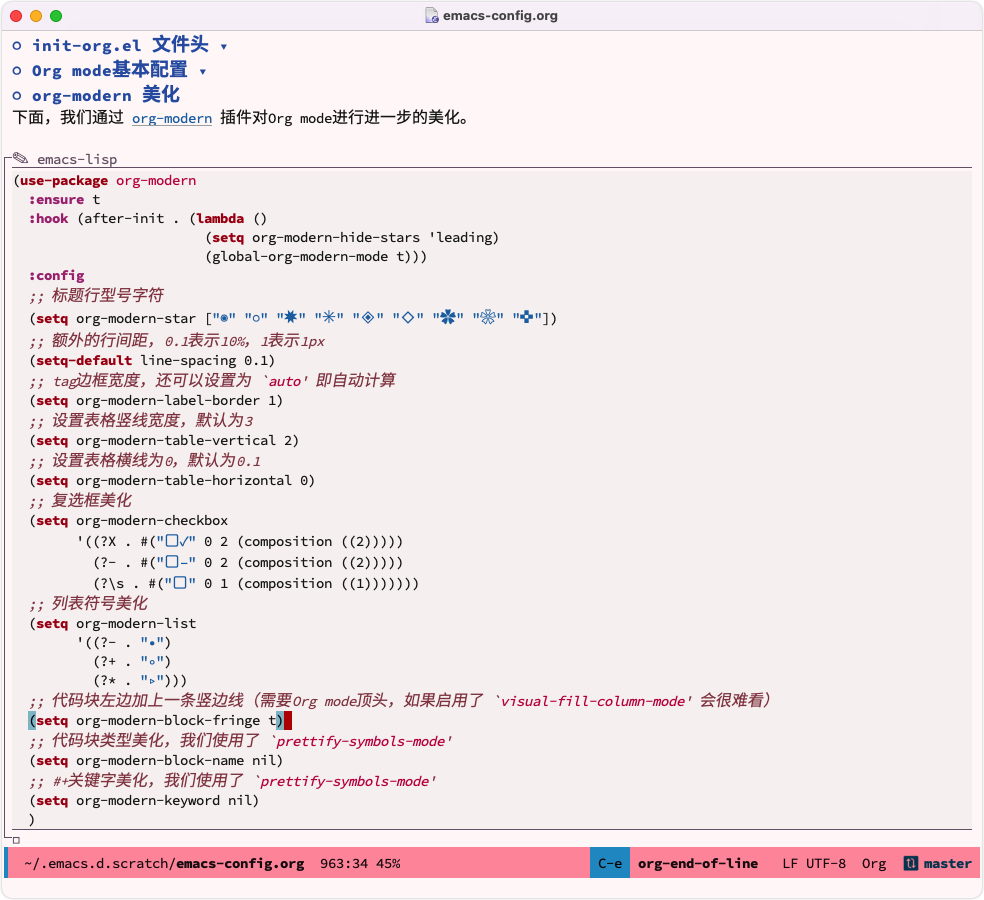Click the comment ;; 列表符号美化
The height and width of the screenshot is (900, 984).
88,603
